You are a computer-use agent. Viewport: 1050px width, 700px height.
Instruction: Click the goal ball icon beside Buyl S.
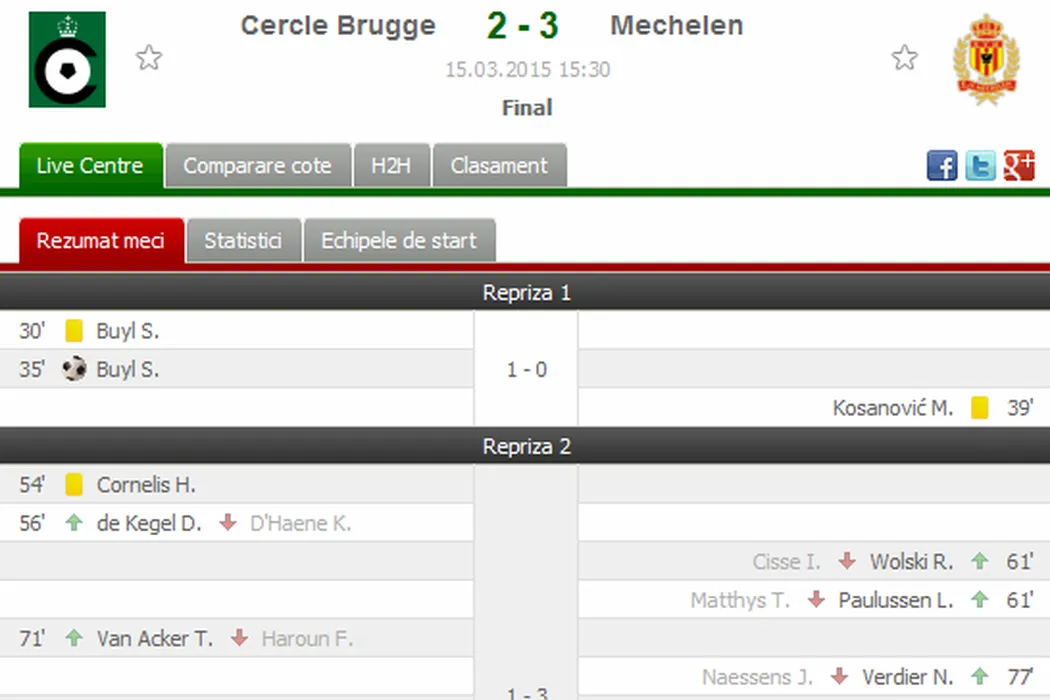pyautogui.click(x=74, y=370)
